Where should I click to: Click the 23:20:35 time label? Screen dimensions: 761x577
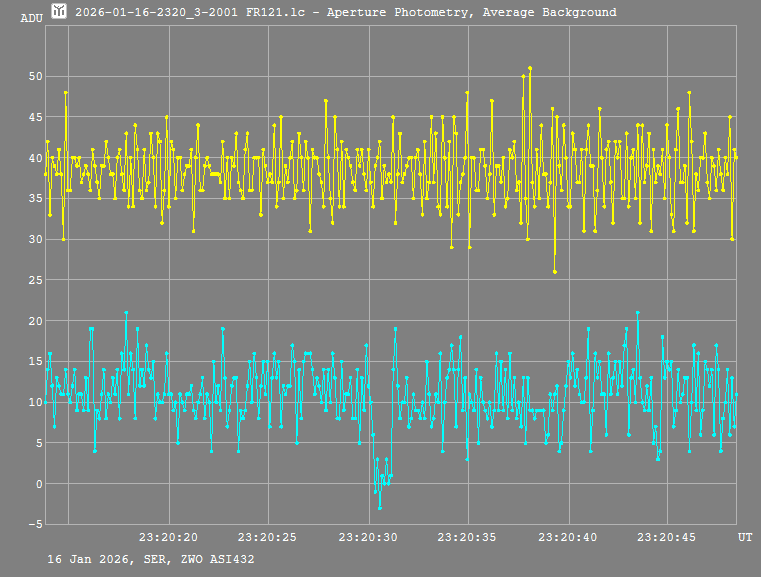coord(468,538)
